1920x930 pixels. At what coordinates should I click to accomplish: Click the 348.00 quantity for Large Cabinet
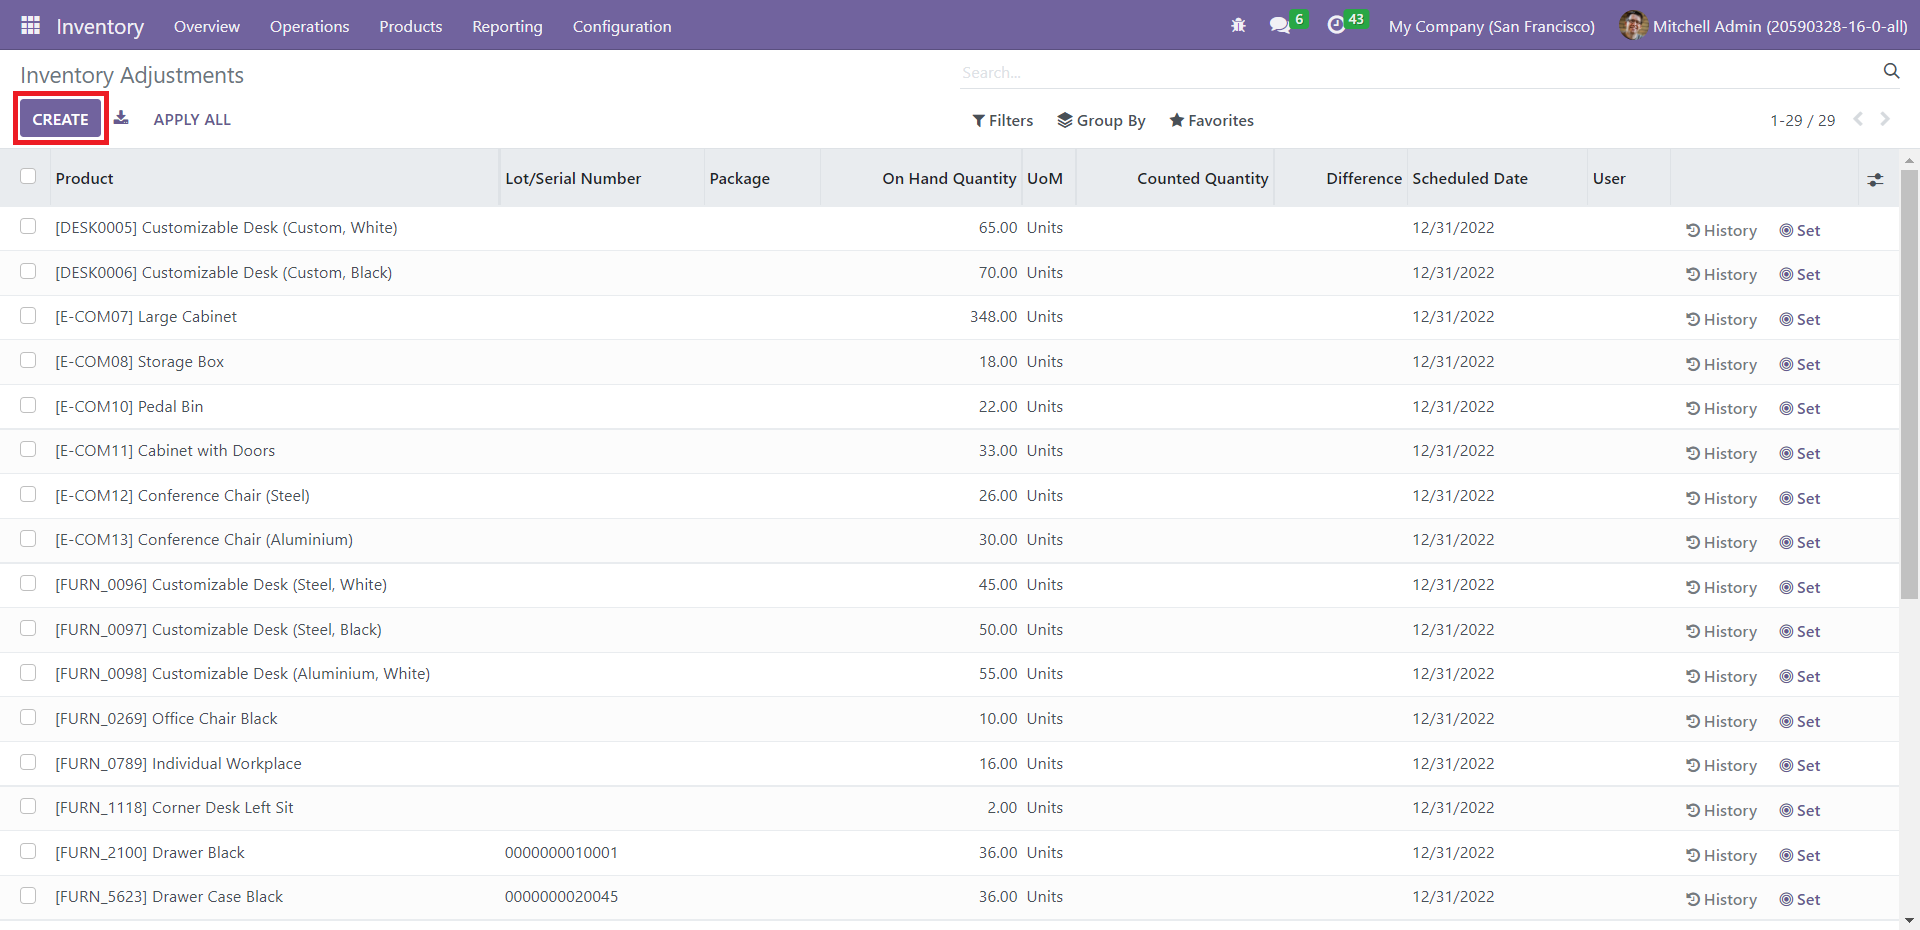pos(993,316)
